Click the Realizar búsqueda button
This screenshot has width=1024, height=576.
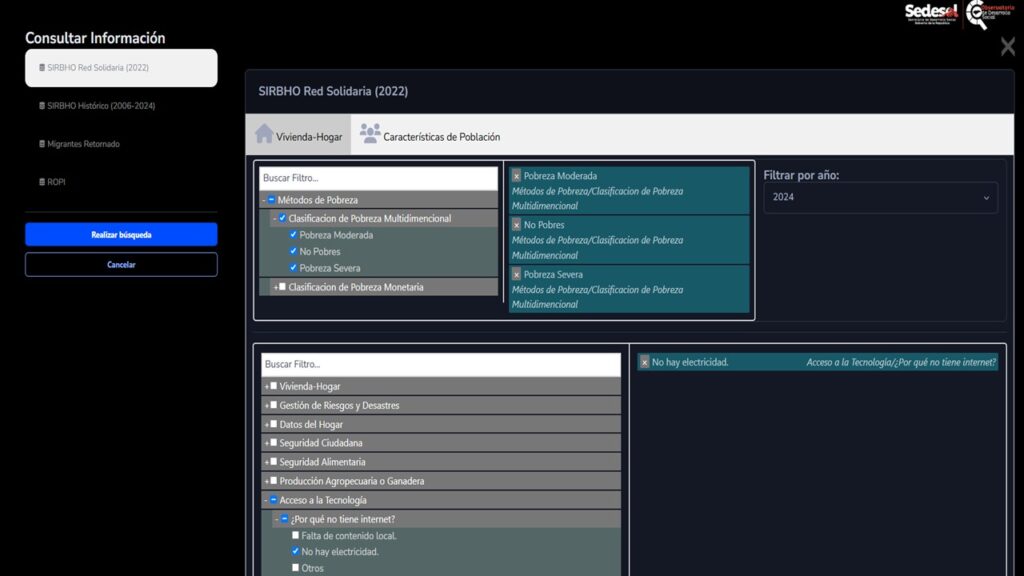[121, 235]
